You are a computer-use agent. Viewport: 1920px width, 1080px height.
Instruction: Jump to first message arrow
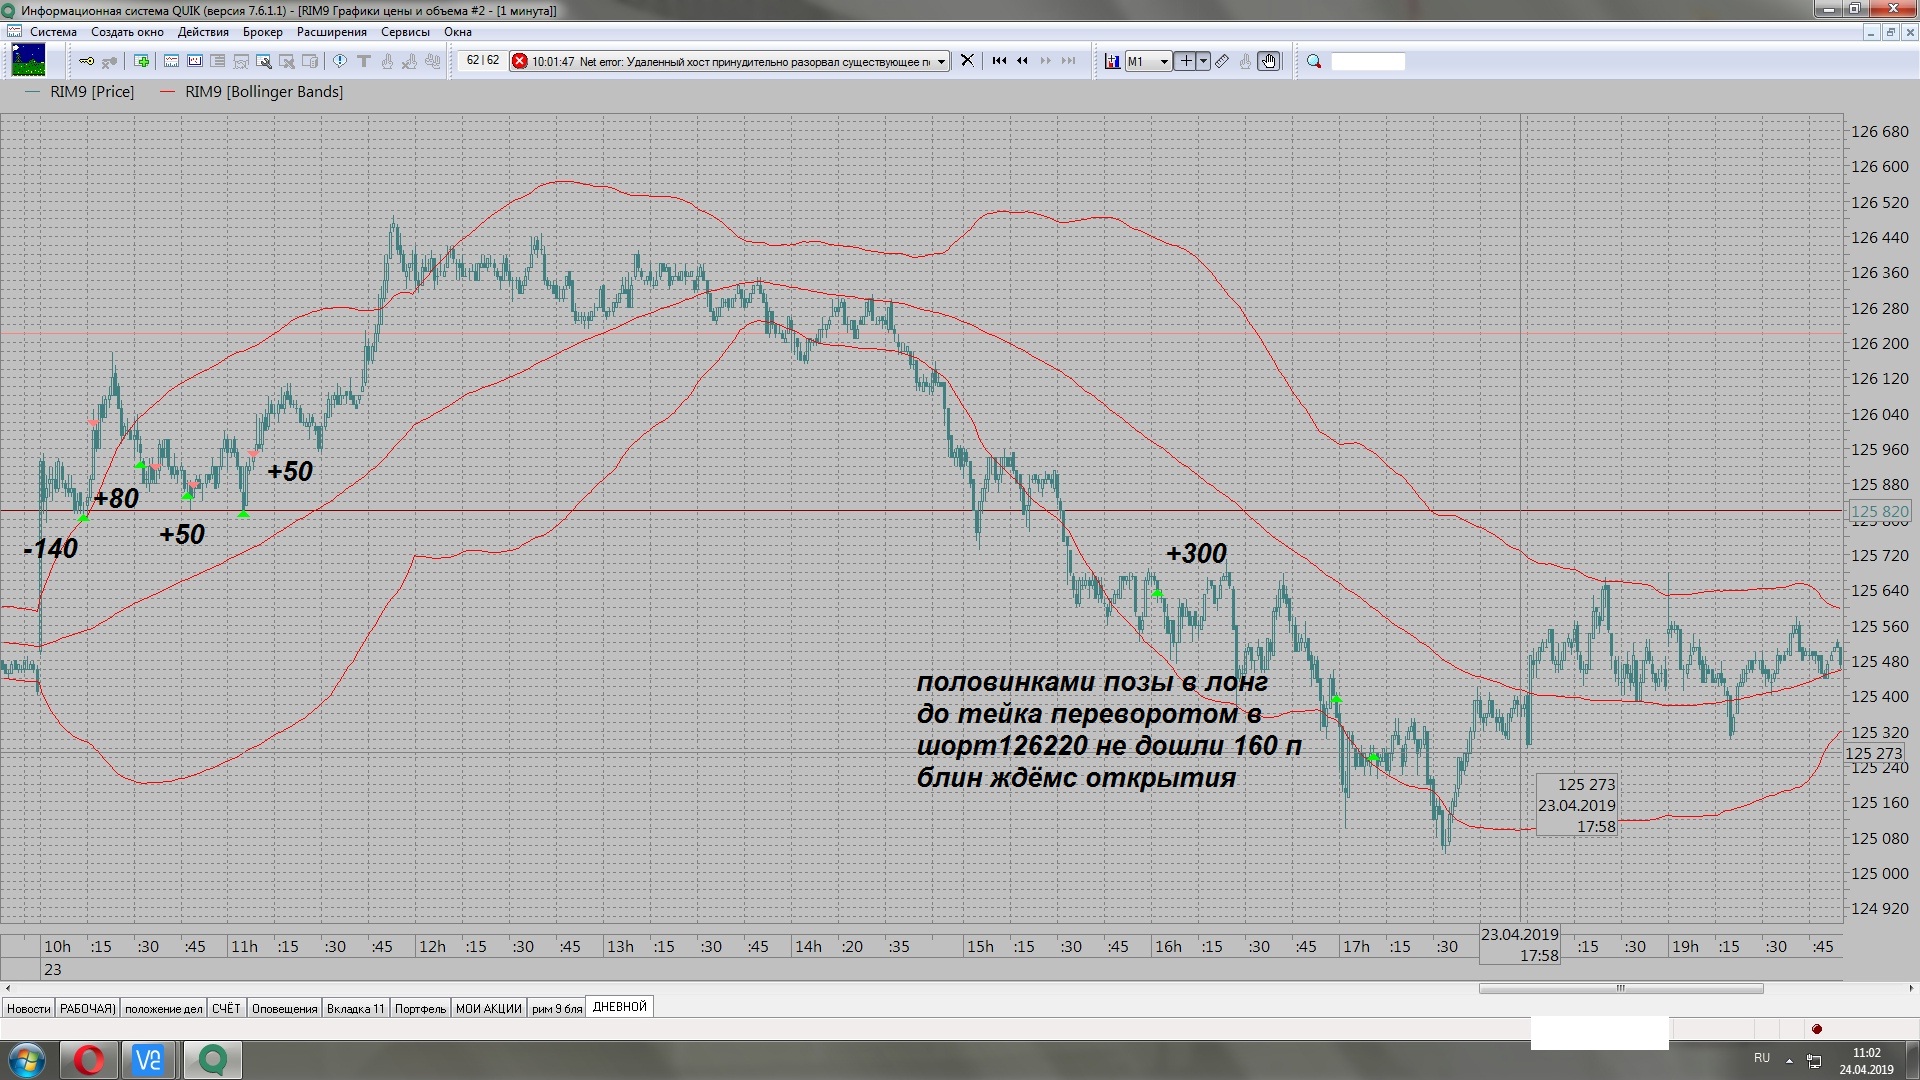point(999,61)
